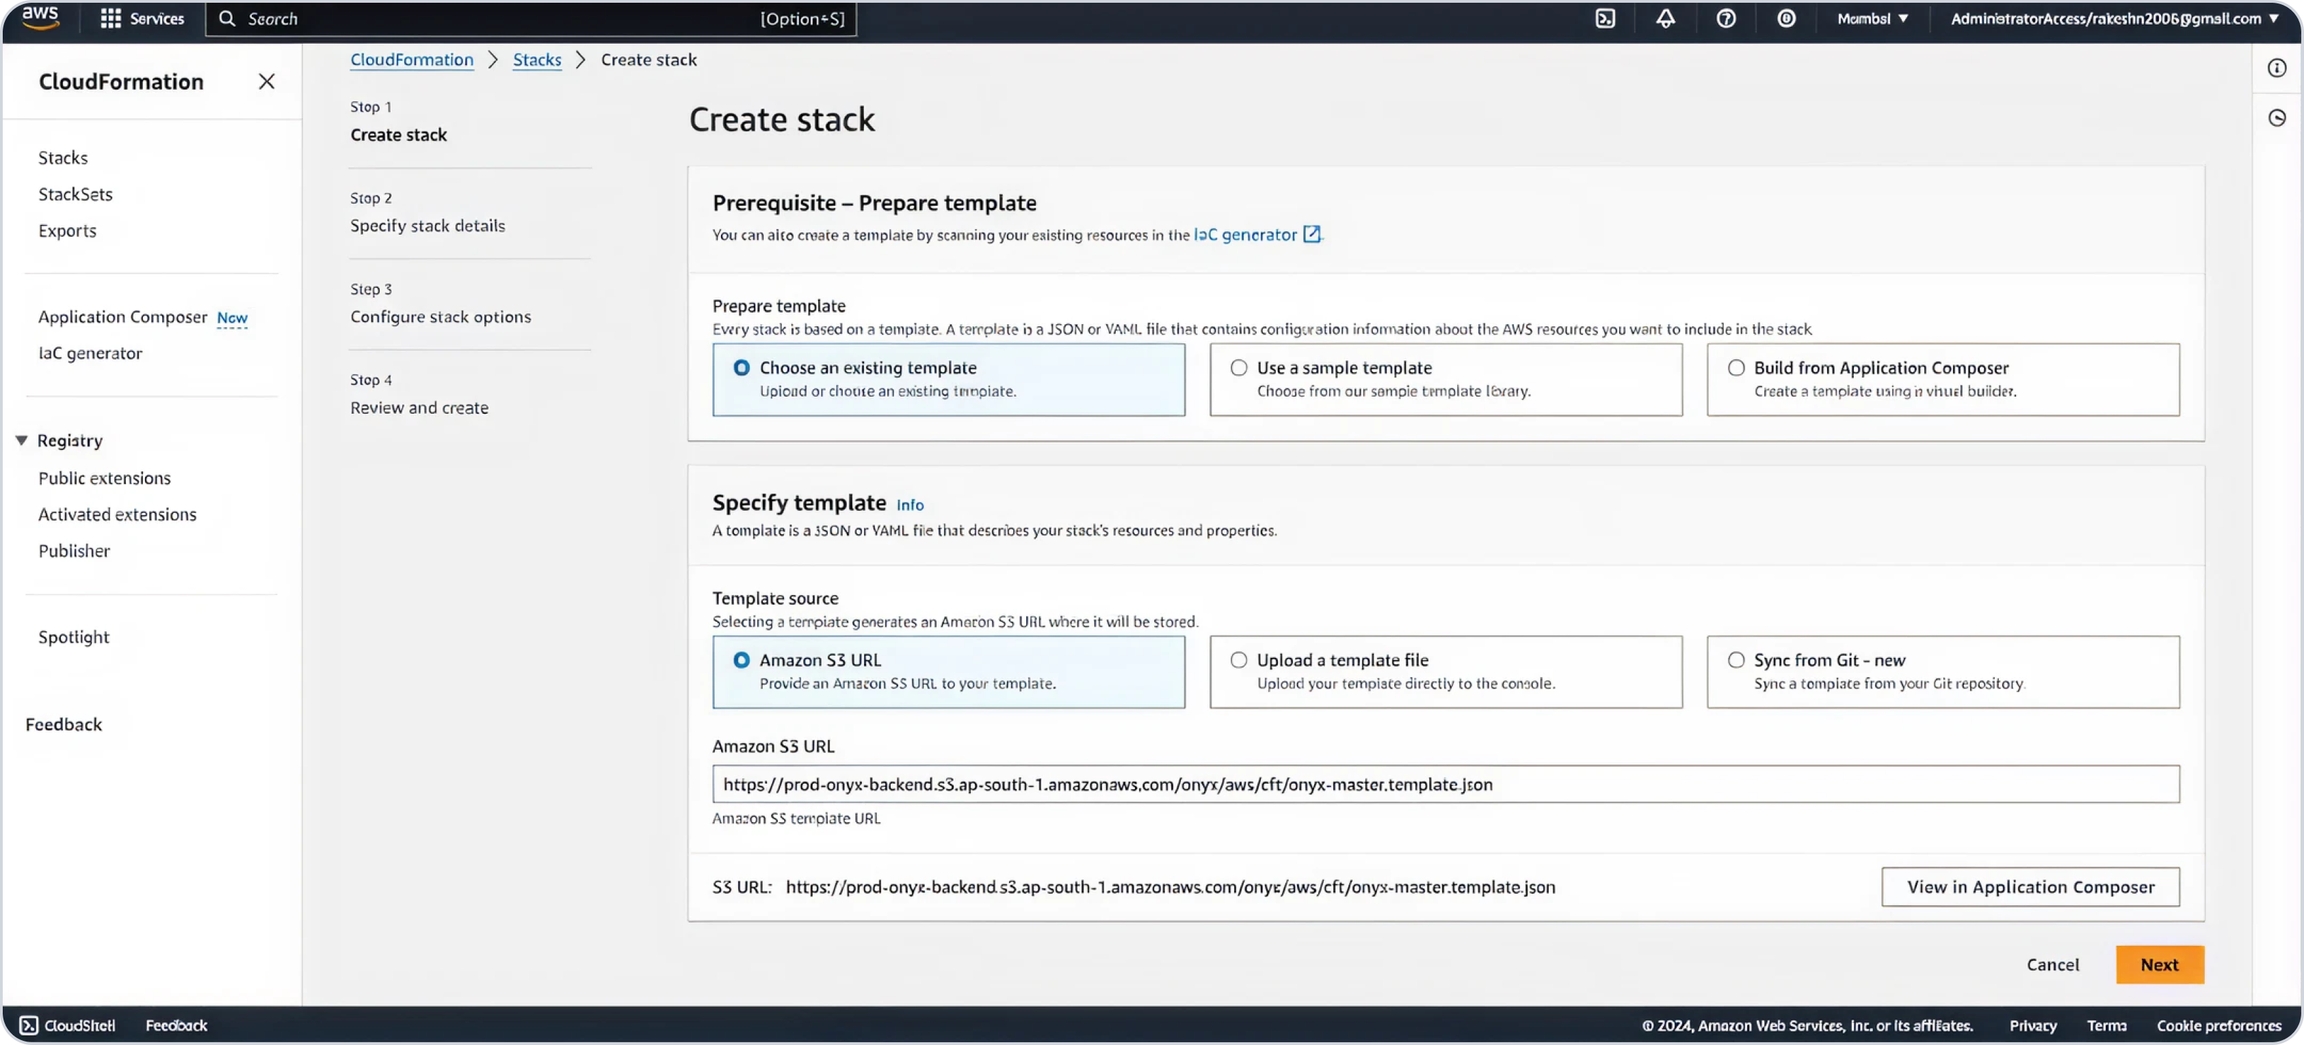The width and height of the screenshot is (2304, 1045).
Task: Click the history clock icon on right edge
Action: tap(2277, 118)
